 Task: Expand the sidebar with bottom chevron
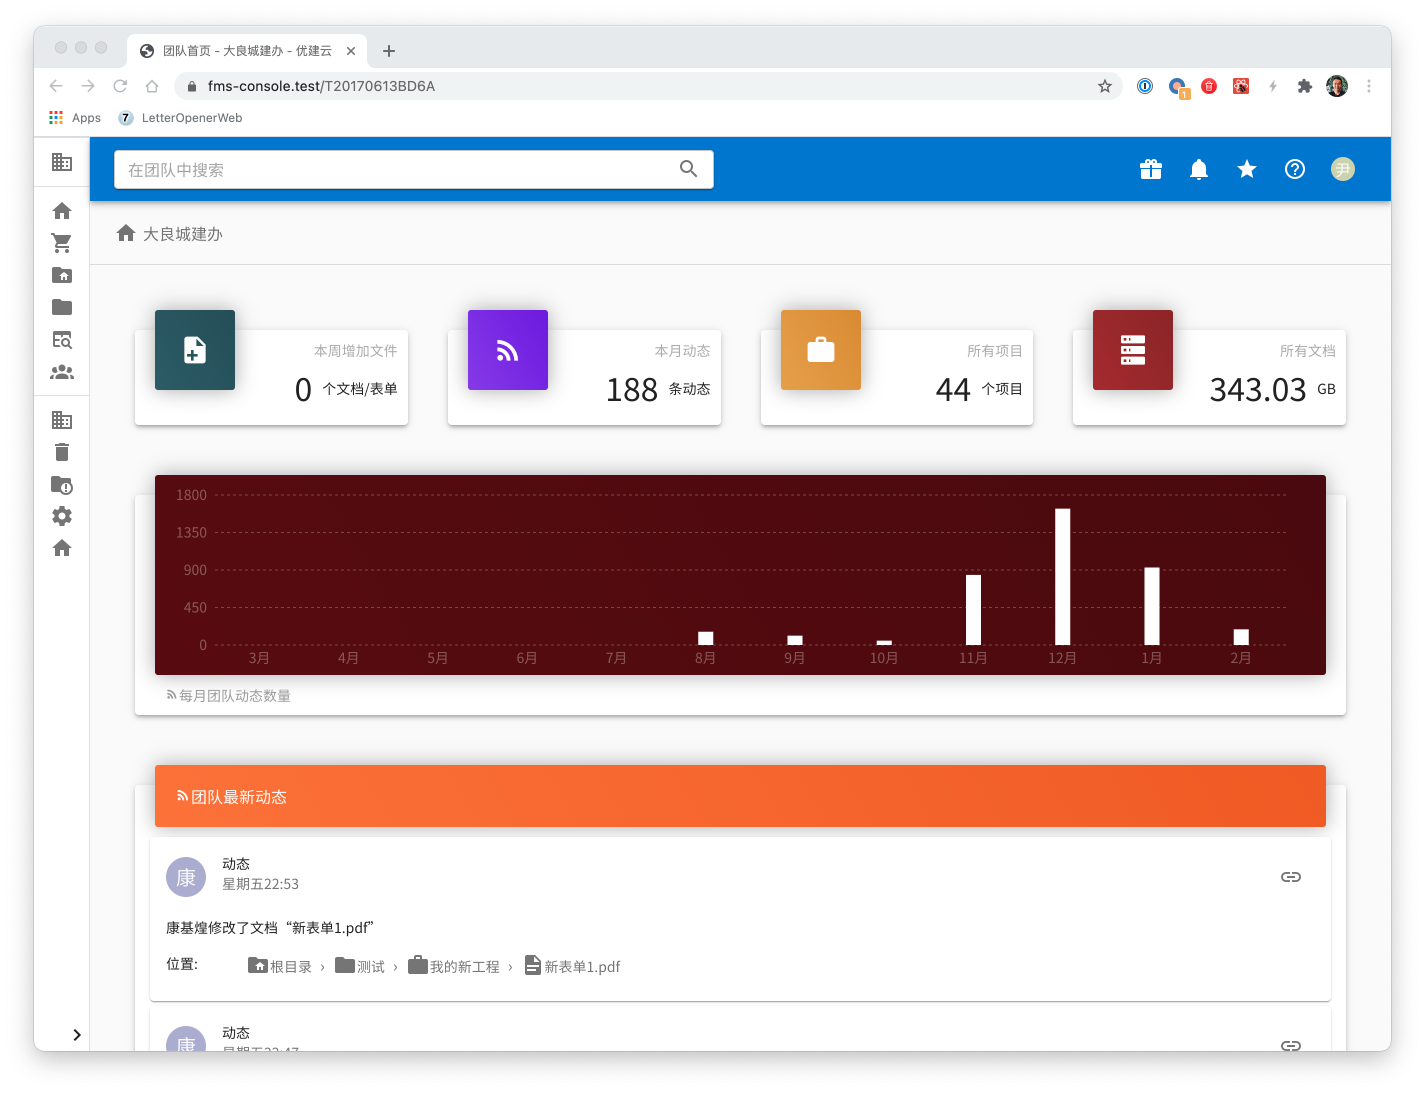point(76,1035)
